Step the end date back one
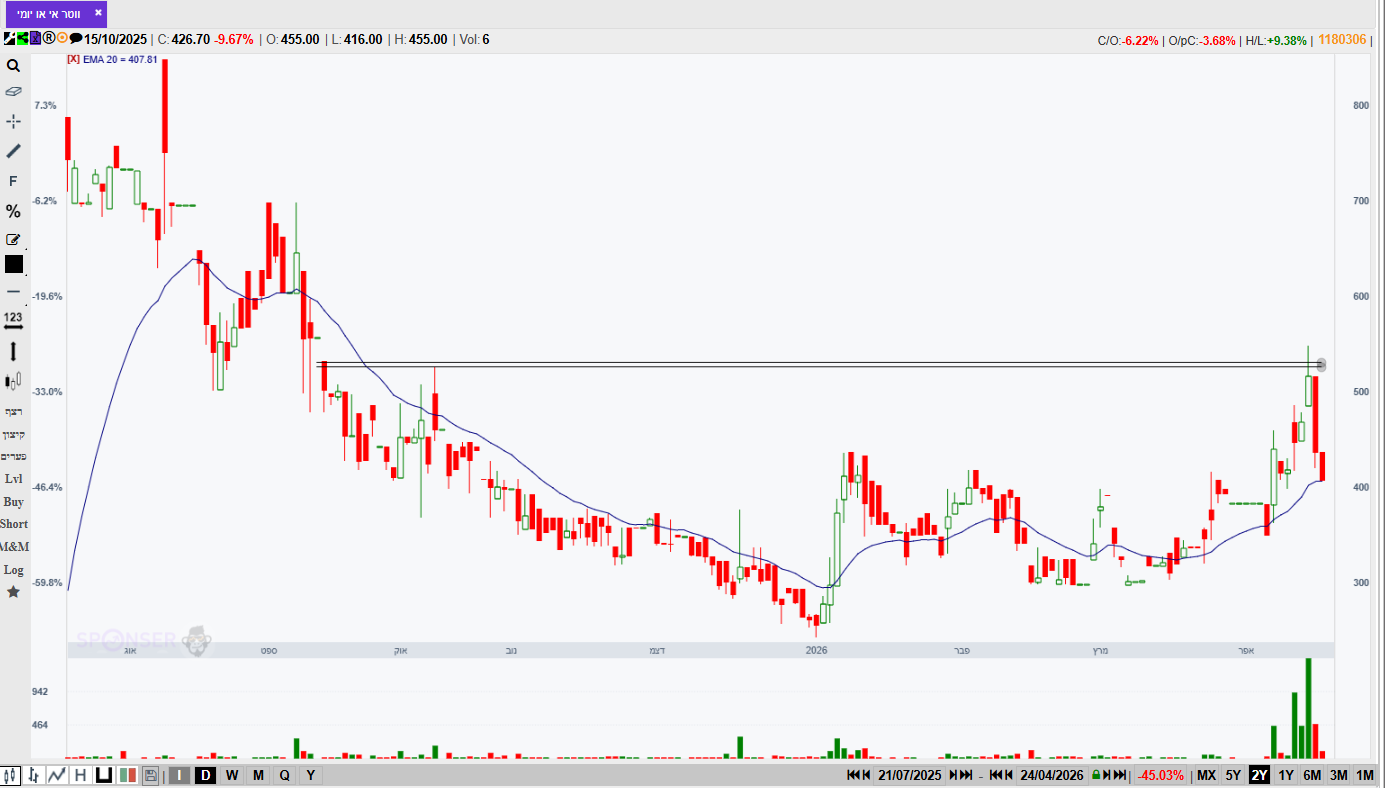The image size is (1385, 788). pyautogui.click(x=1009, y=775)
